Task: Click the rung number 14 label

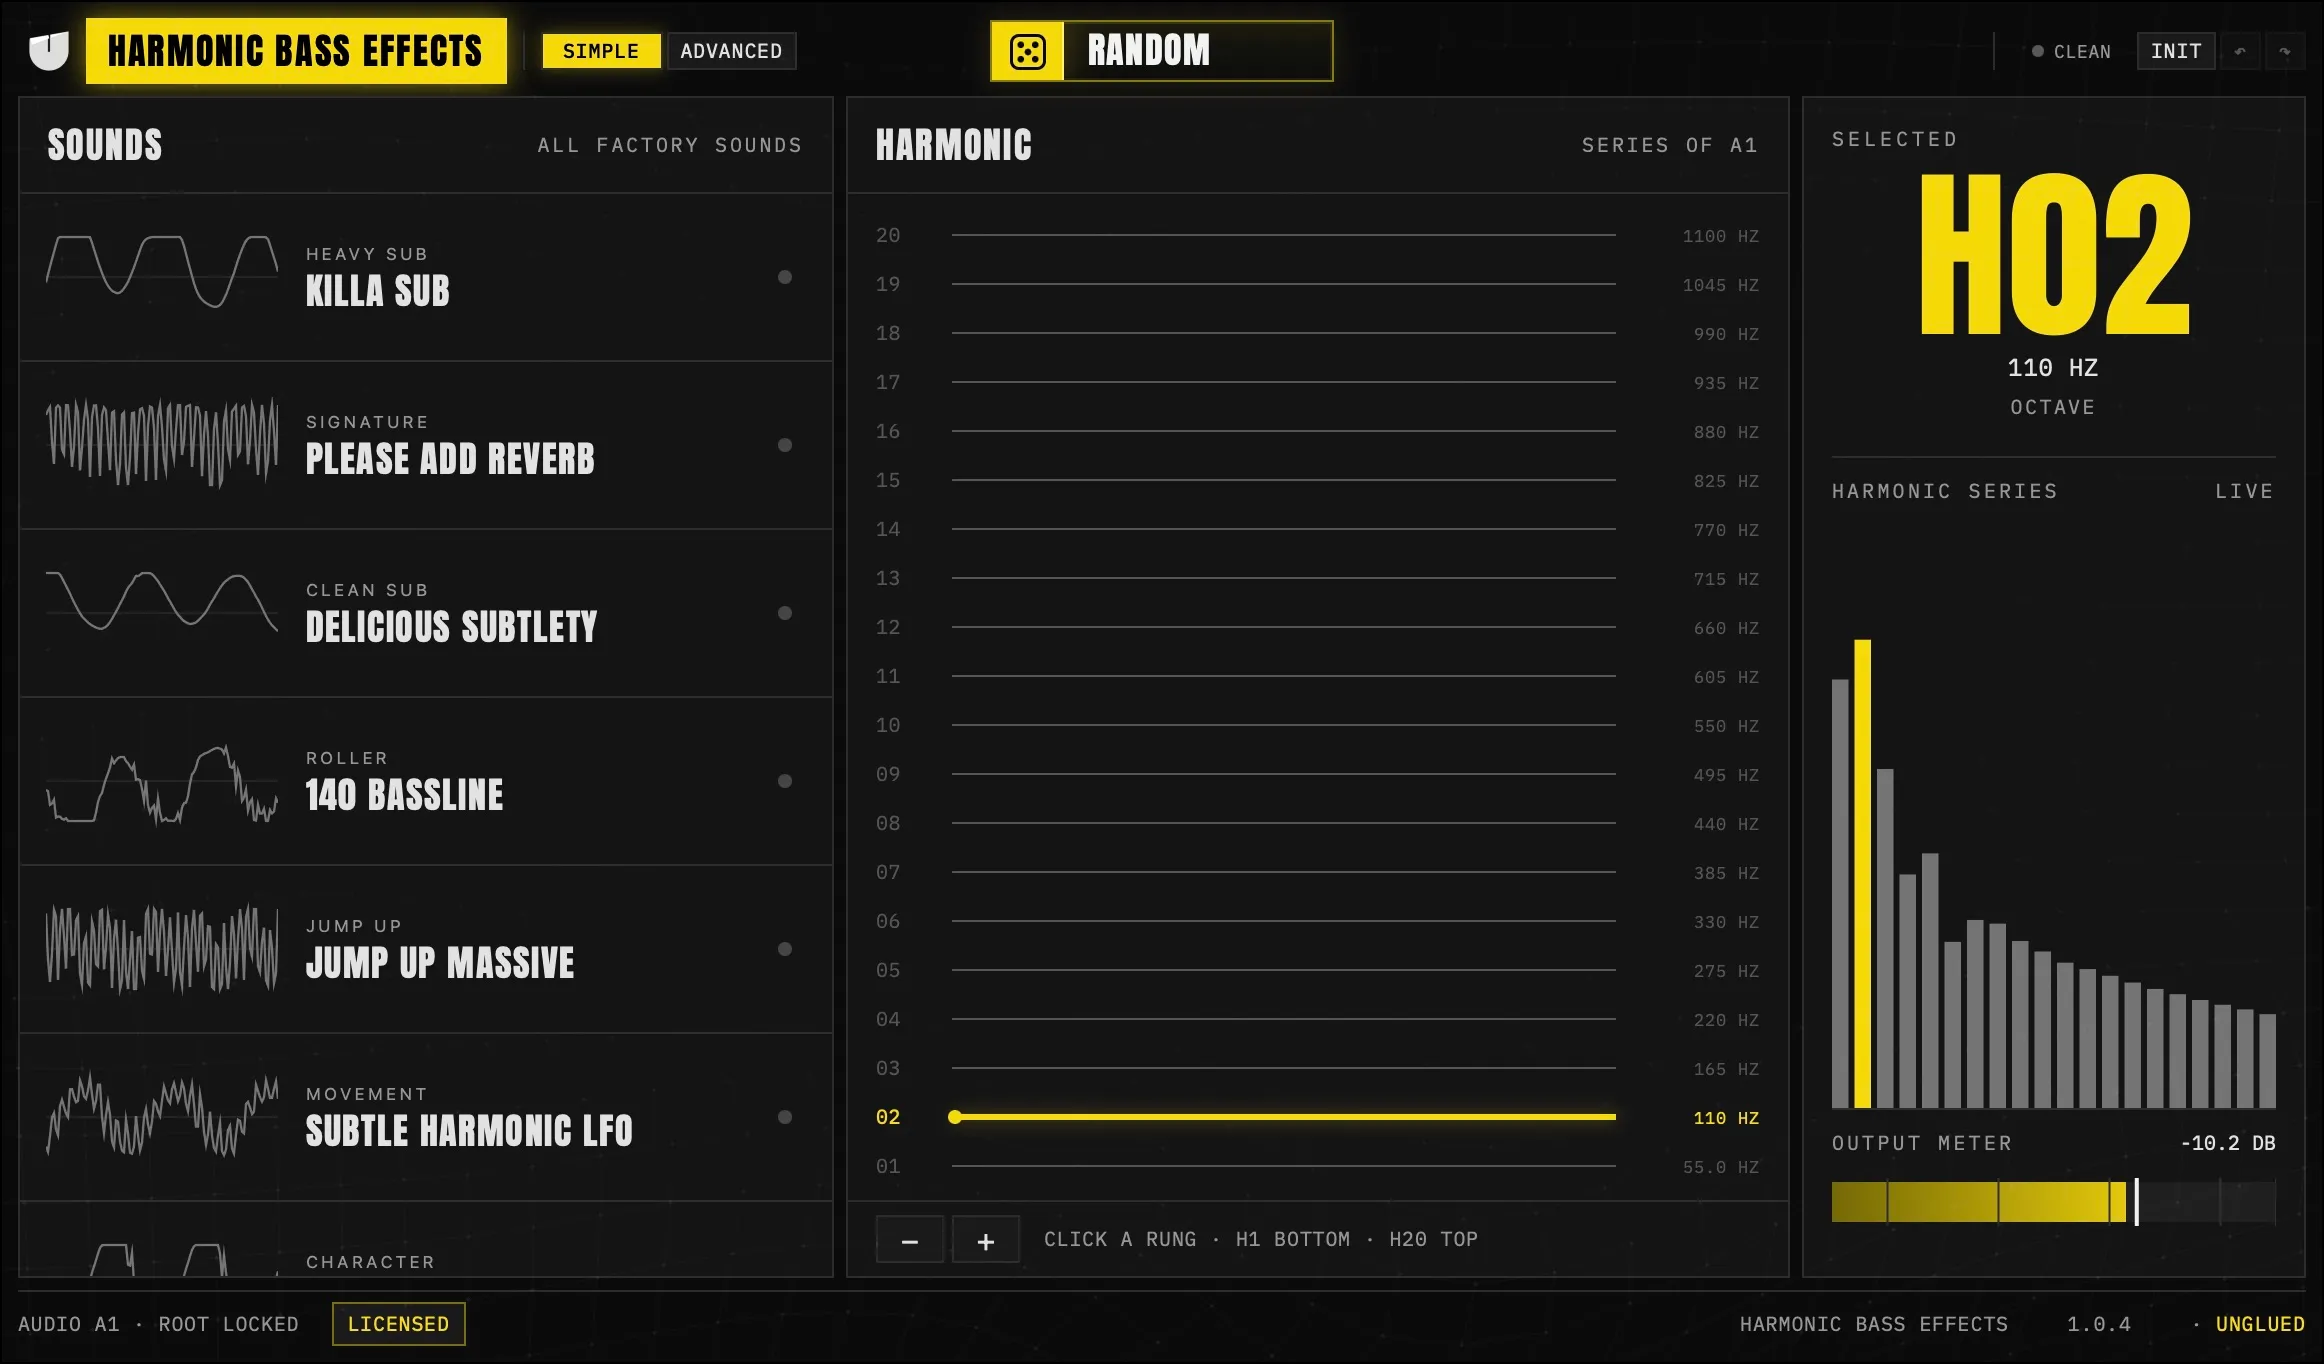Action: 888,529
